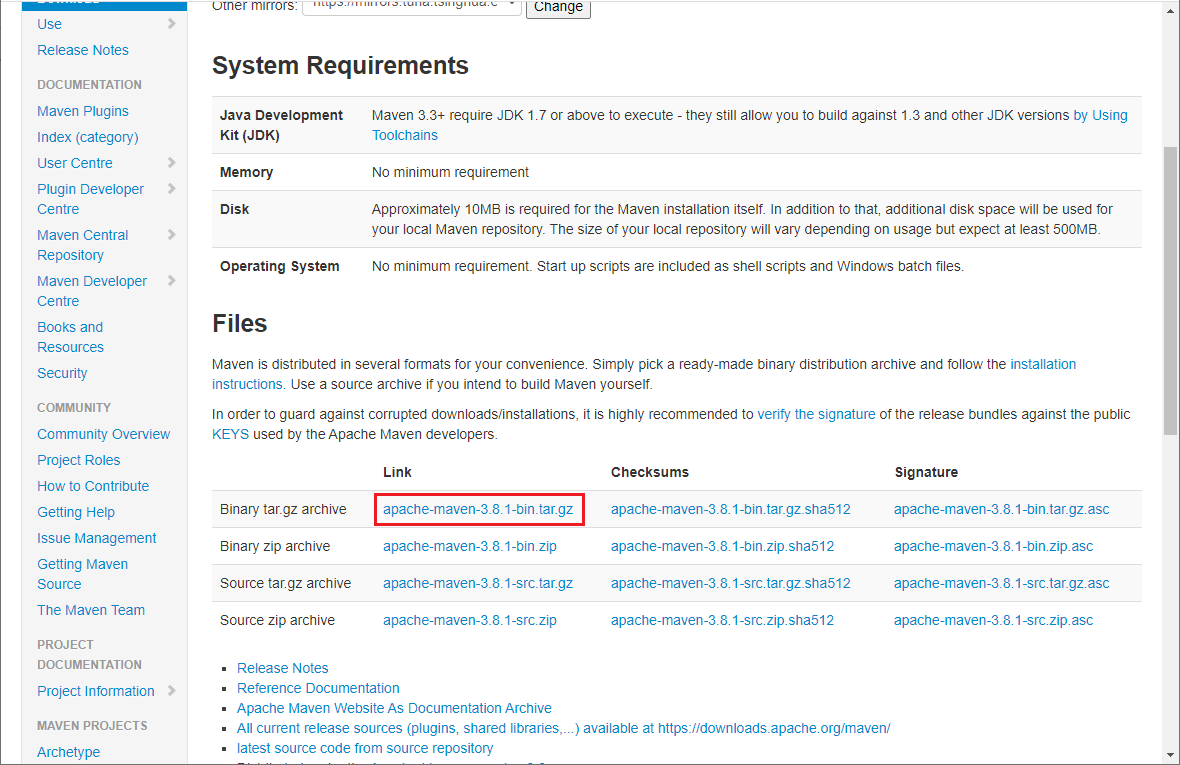Open Maven Developer Centre link
The width and height of the screenshot is (1180, 765).
(x=92, y=291)
